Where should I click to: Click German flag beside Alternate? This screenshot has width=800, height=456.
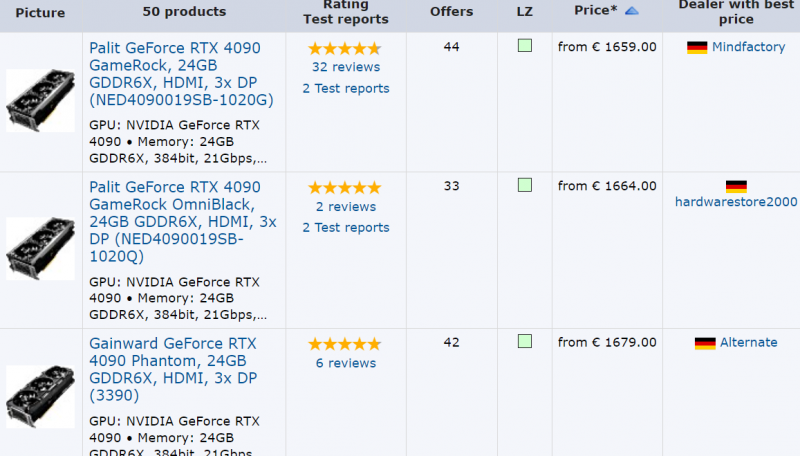tap(705, 343)
